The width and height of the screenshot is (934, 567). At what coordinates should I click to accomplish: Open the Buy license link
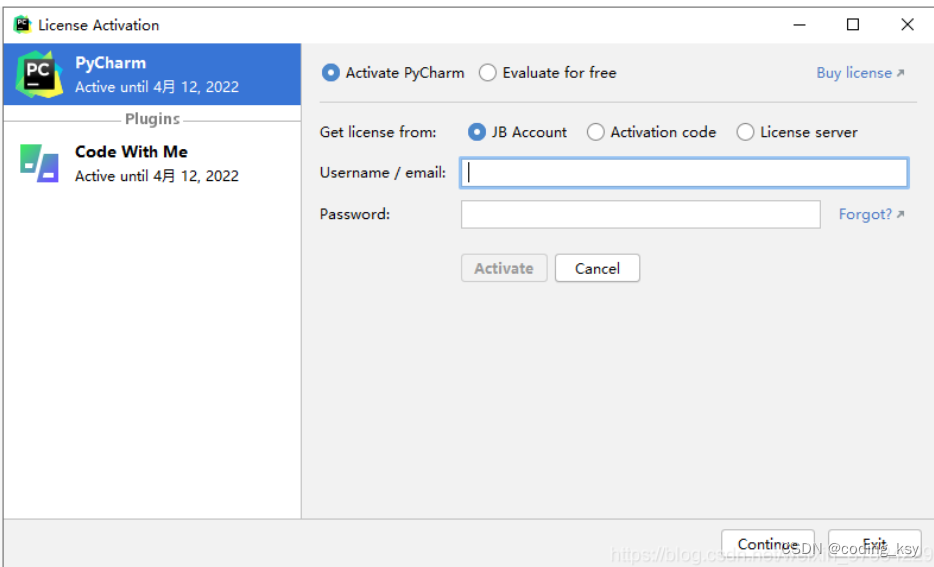(860, 73)
